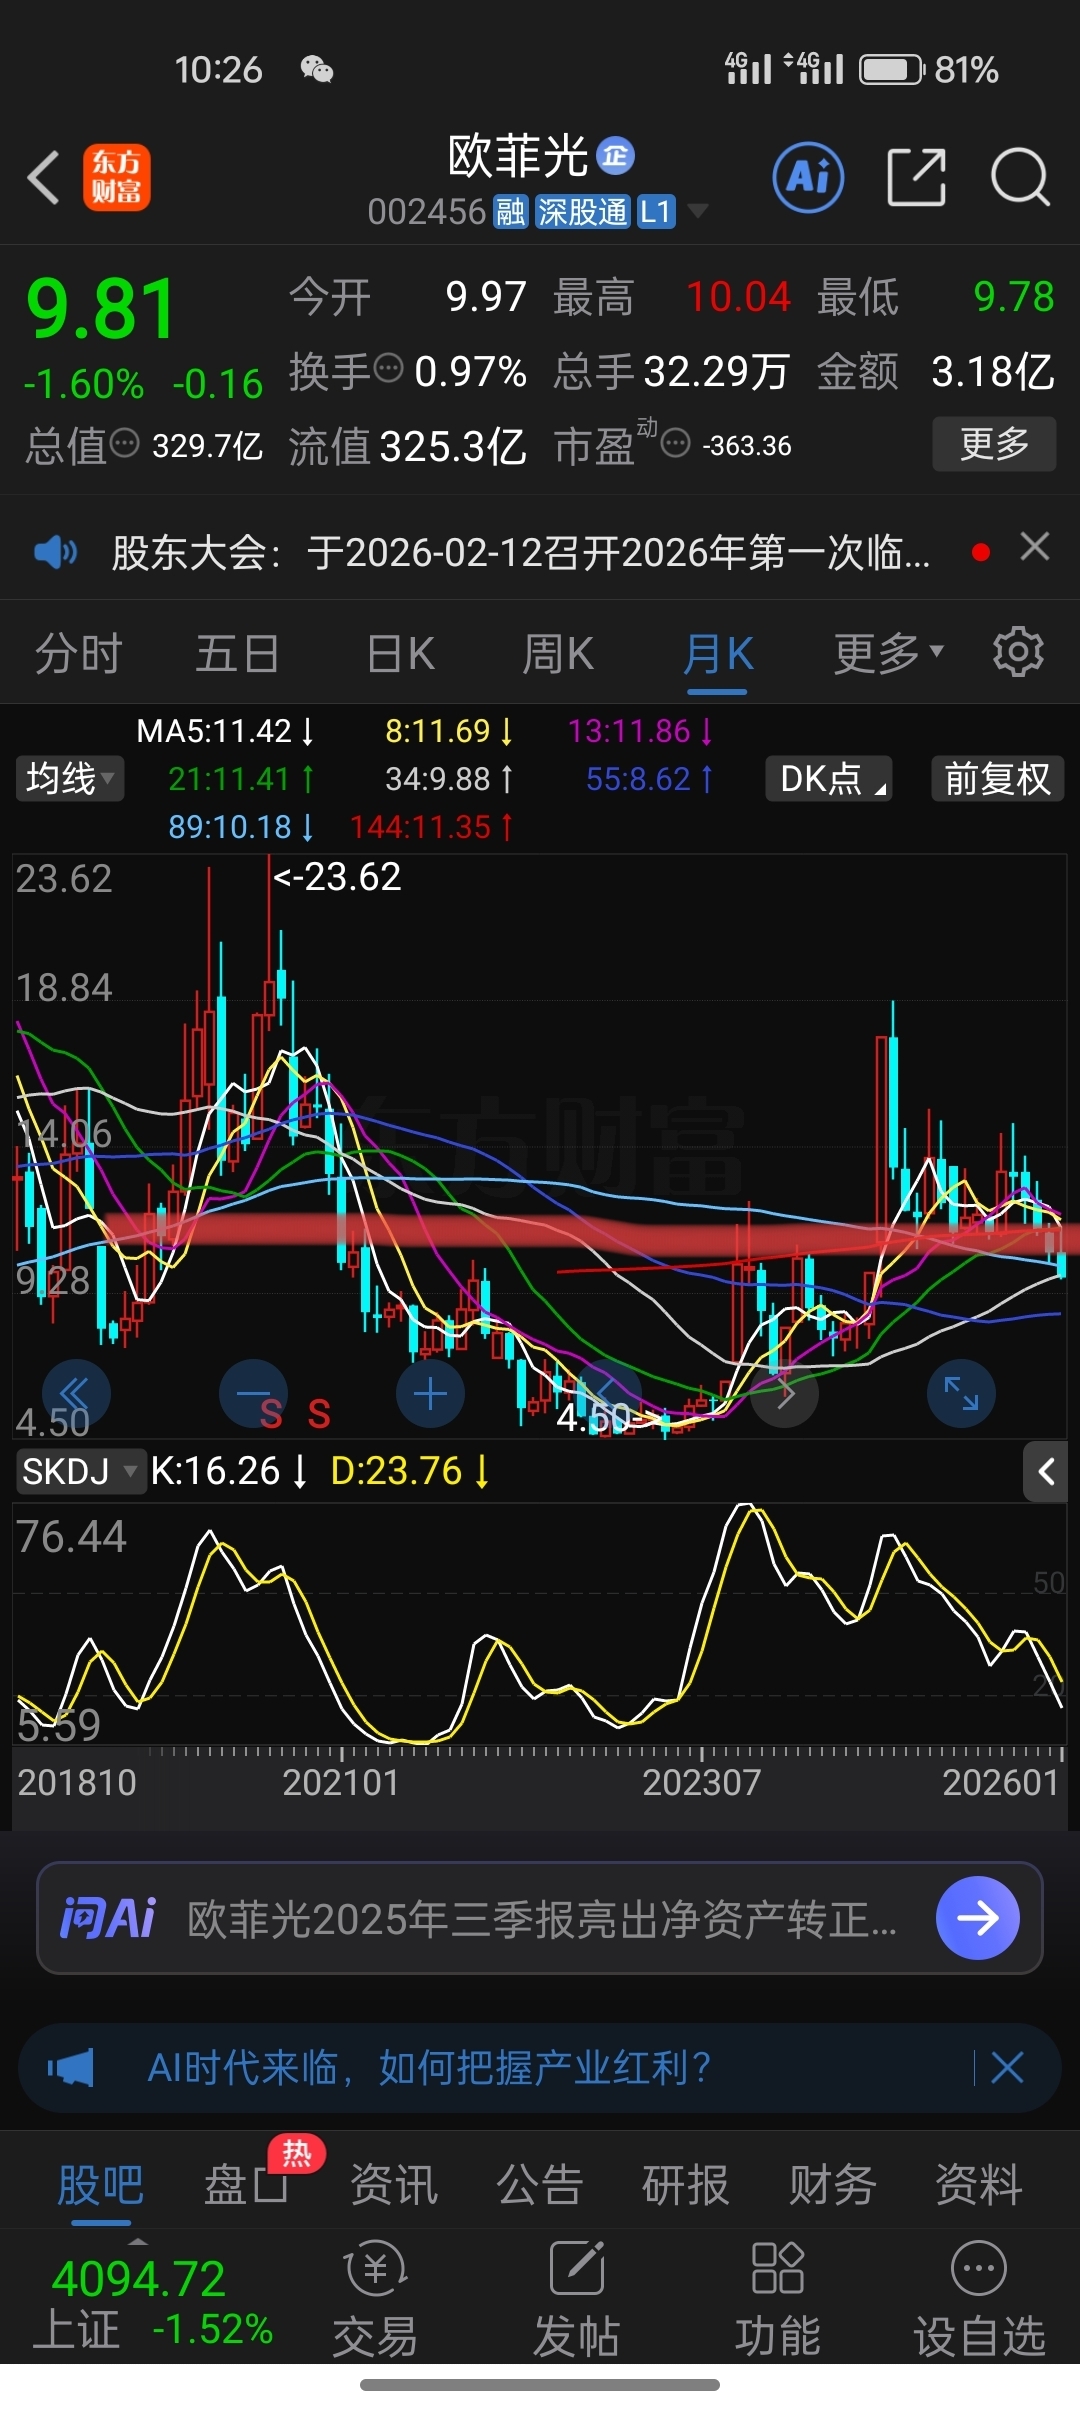This screenshot has height=2412, width=1080.
Task: Tap the K:16.26 SKDJ value
Action: pos(228,1471)
